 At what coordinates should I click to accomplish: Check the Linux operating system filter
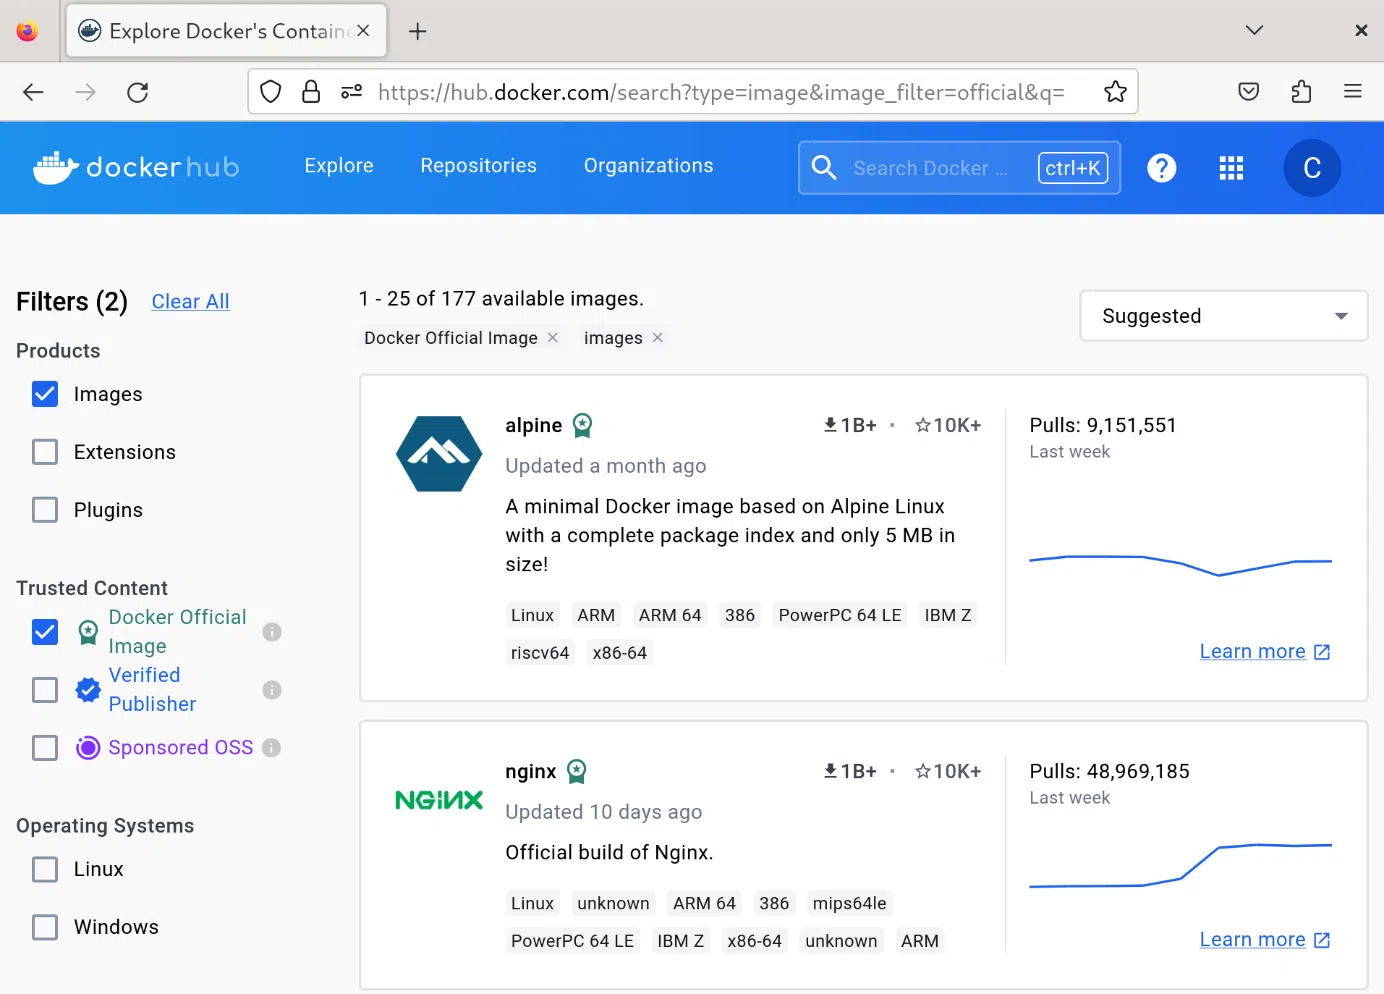pyautogui.click(x=44, y=869)
